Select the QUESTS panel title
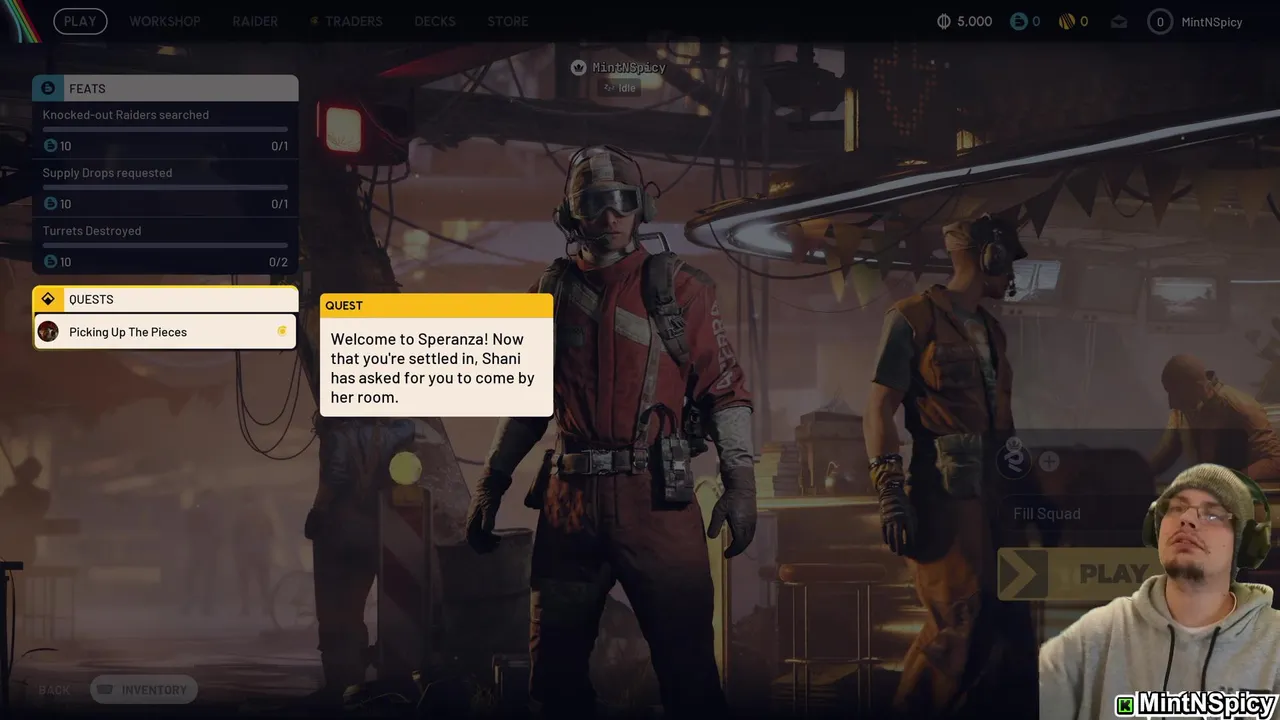This screenshot has width=1280, height=720. click(91, 299)
